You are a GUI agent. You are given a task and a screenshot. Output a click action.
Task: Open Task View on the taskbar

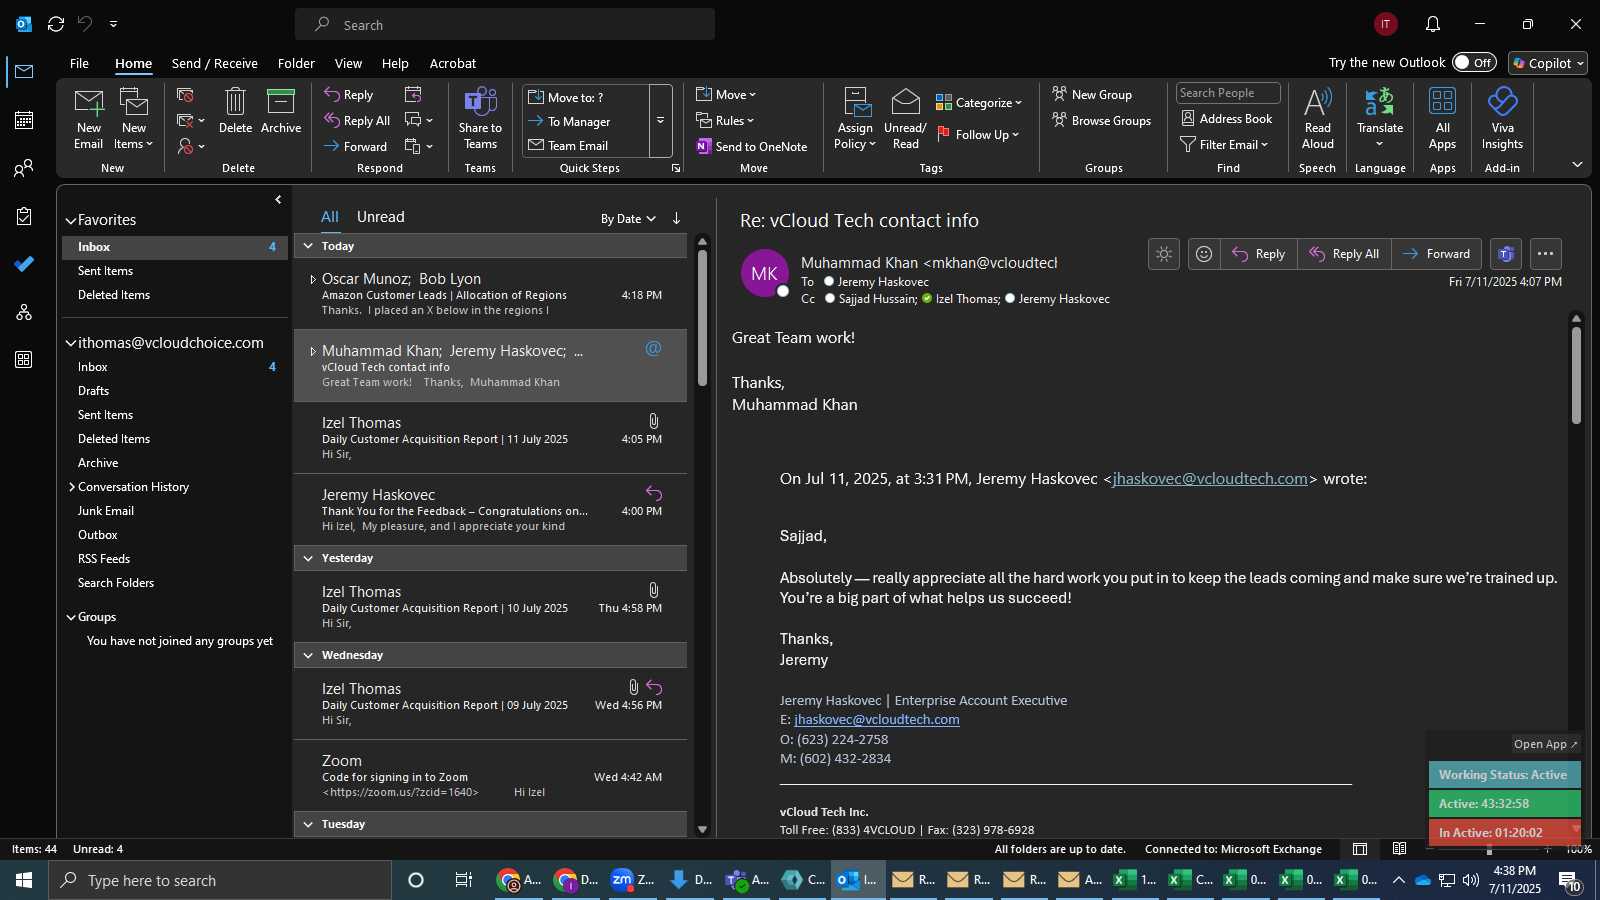point(463,880)
